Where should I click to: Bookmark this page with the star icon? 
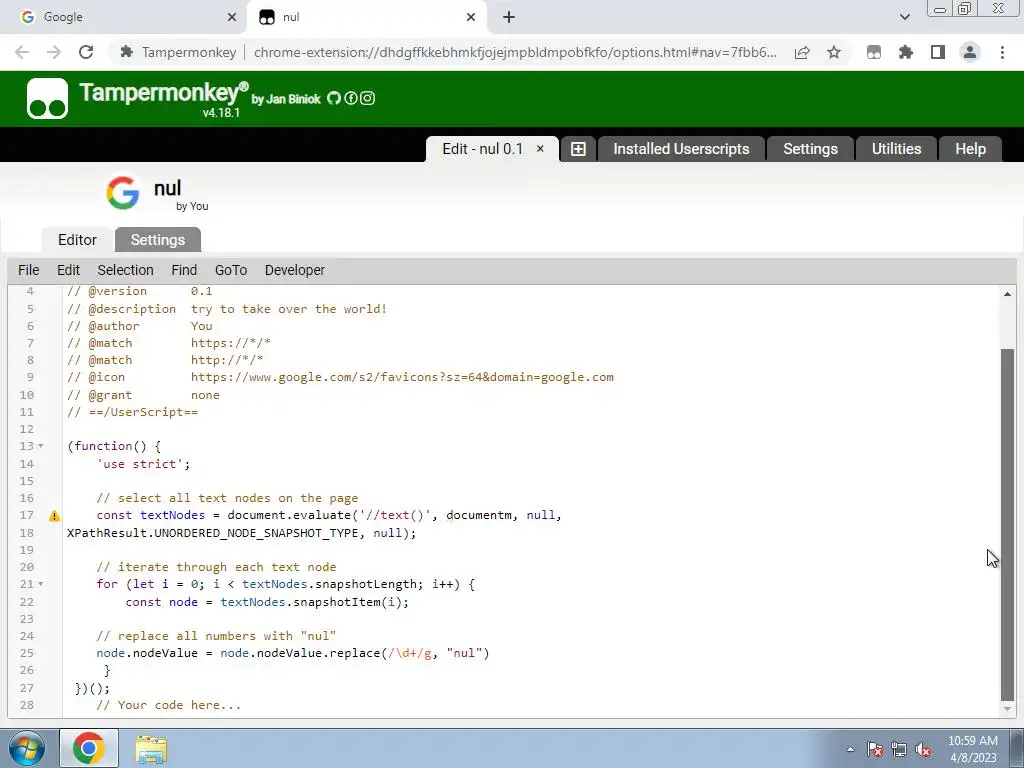point(834,52)
